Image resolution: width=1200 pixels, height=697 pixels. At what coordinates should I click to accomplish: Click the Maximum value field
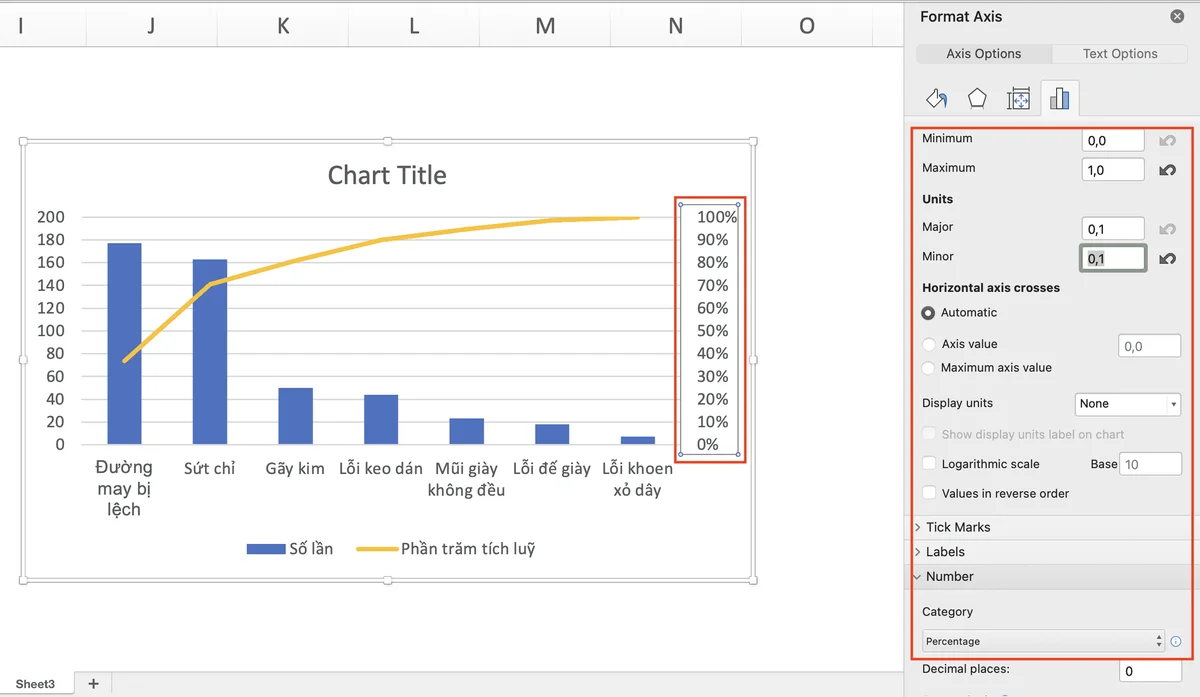[x=1113, y=170]
